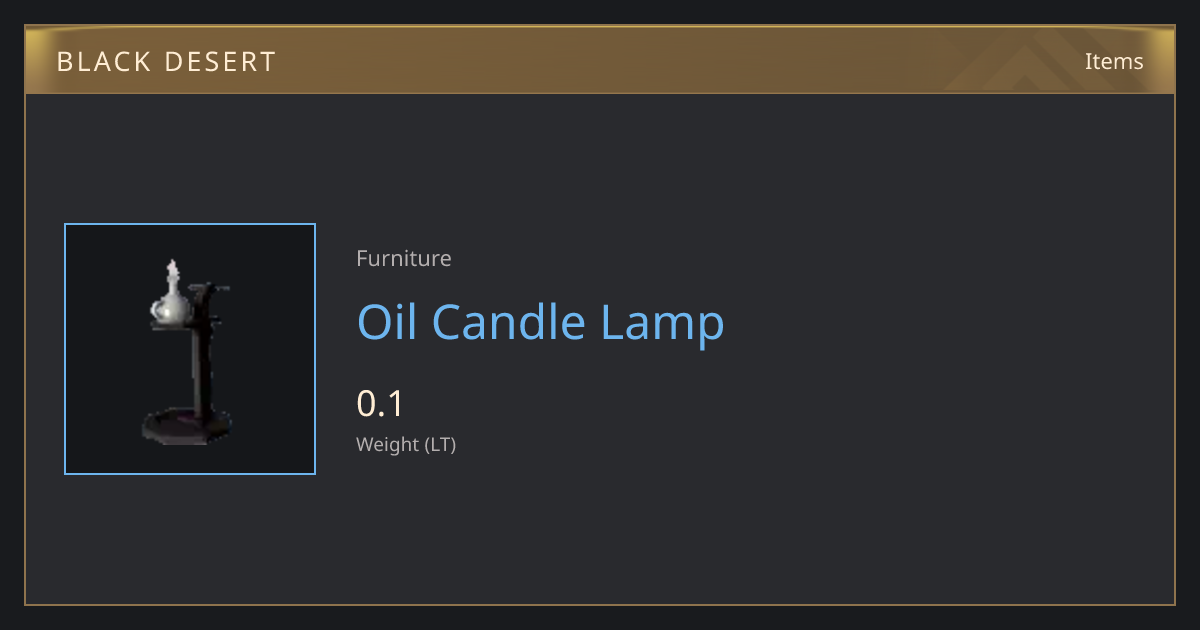Screen dimensions: 1200x630
Task: Click the glass oil bulb on the lamp image
Action: (x=170, y=305)
